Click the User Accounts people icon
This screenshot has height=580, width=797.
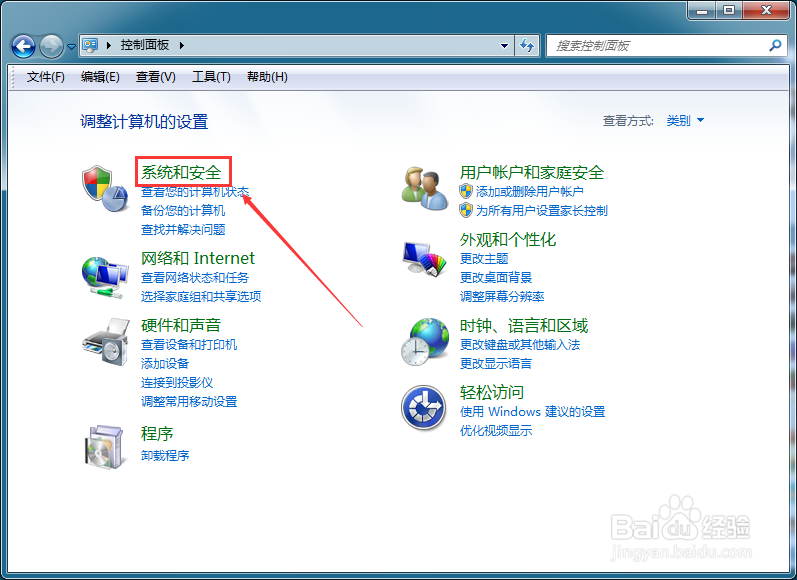point(424,189)
